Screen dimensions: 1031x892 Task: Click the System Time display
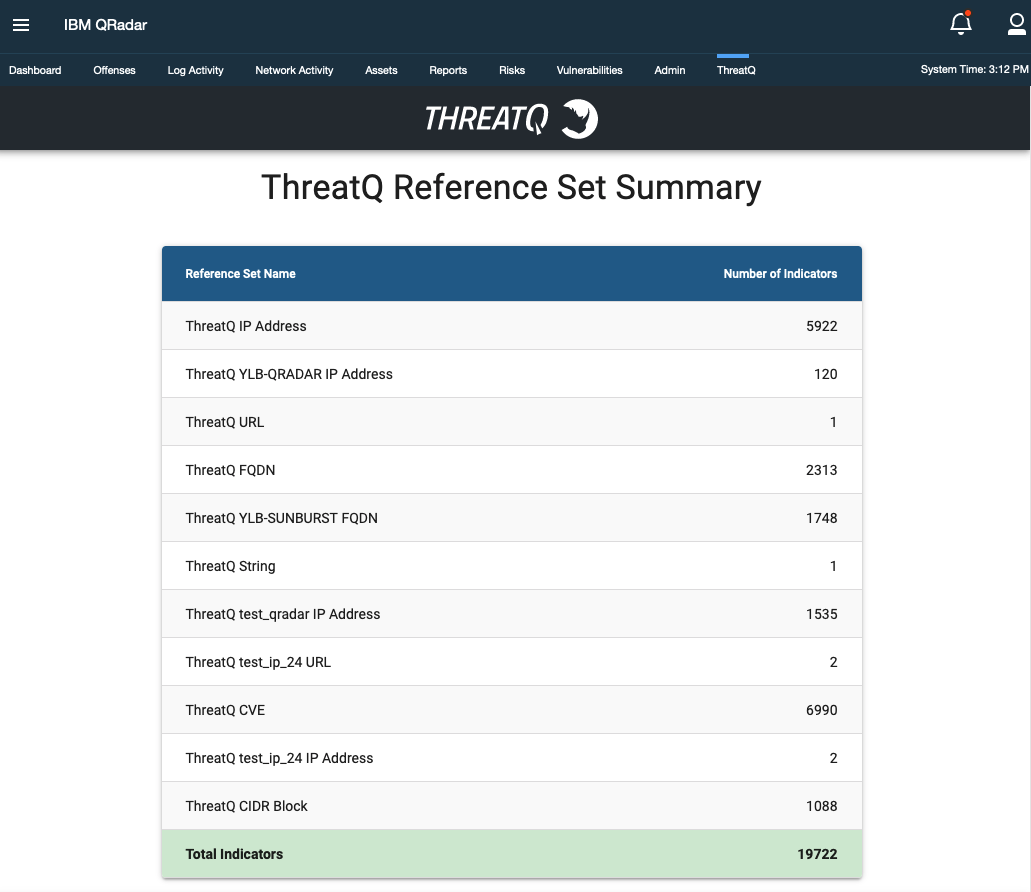[974, 69]
